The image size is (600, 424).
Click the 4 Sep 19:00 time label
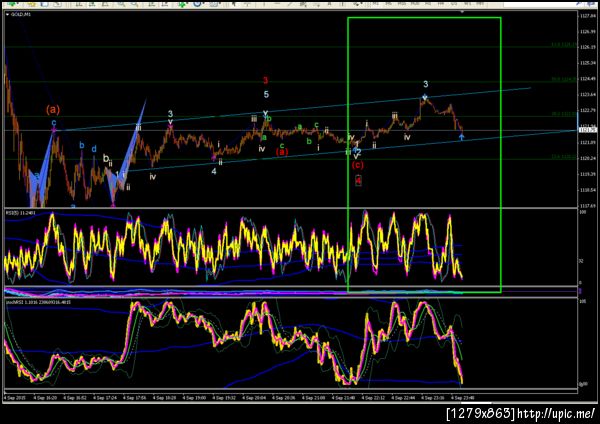click(x=195, y=398)
